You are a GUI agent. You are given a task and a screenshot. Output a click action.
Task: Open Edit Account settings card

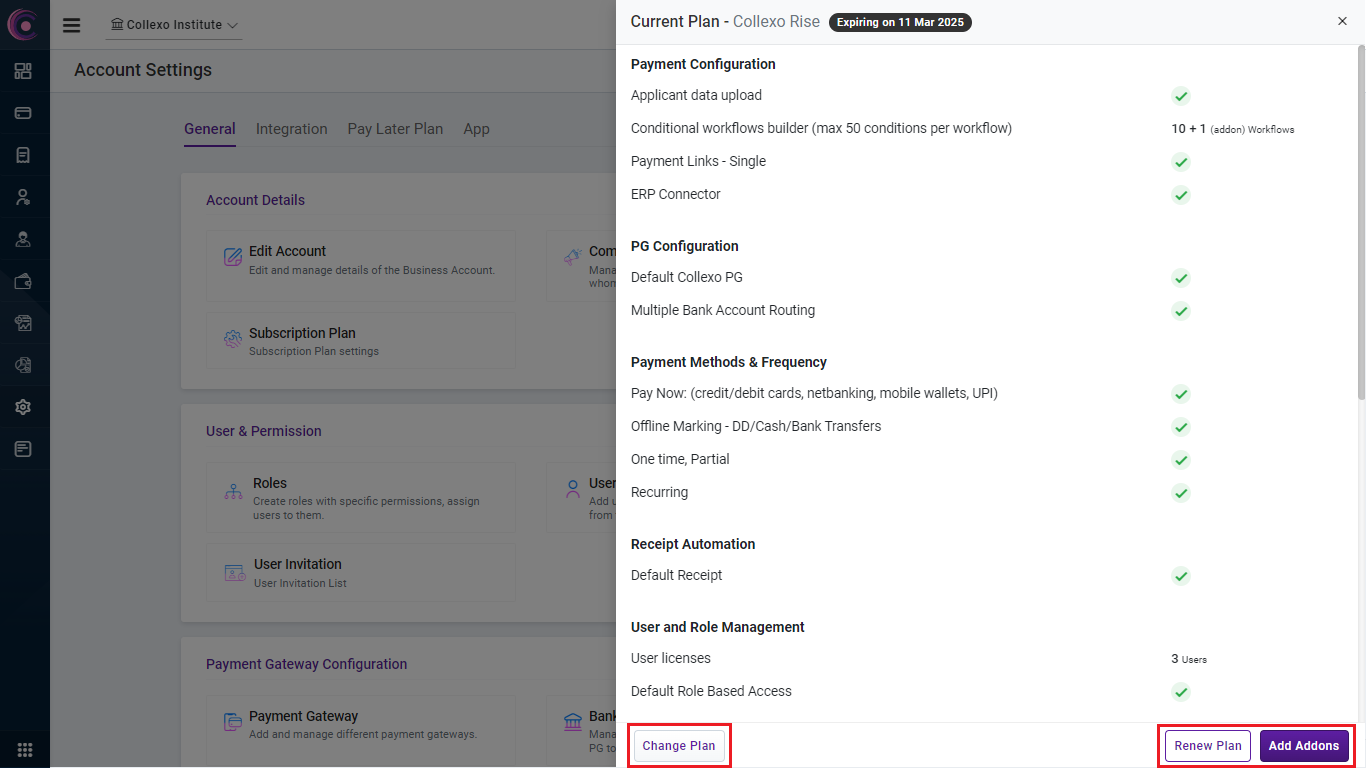[360, 260]
